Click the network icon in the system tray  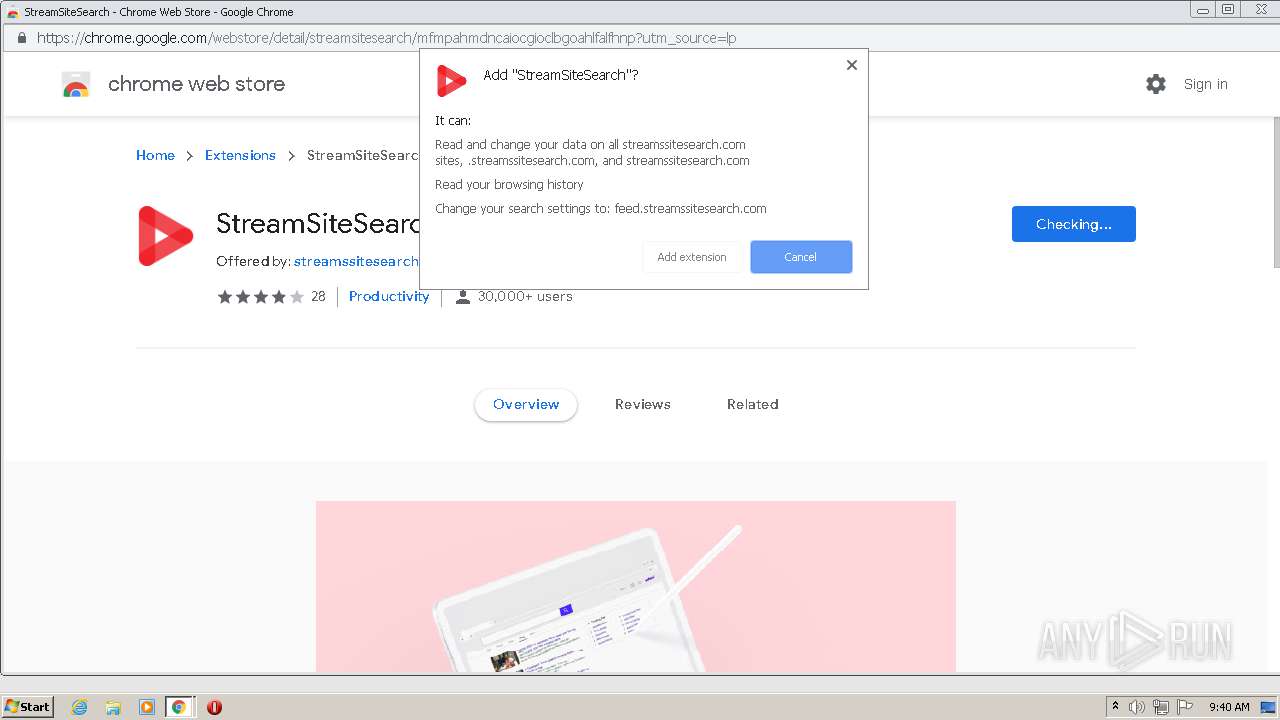click(x=1161, y=707)
